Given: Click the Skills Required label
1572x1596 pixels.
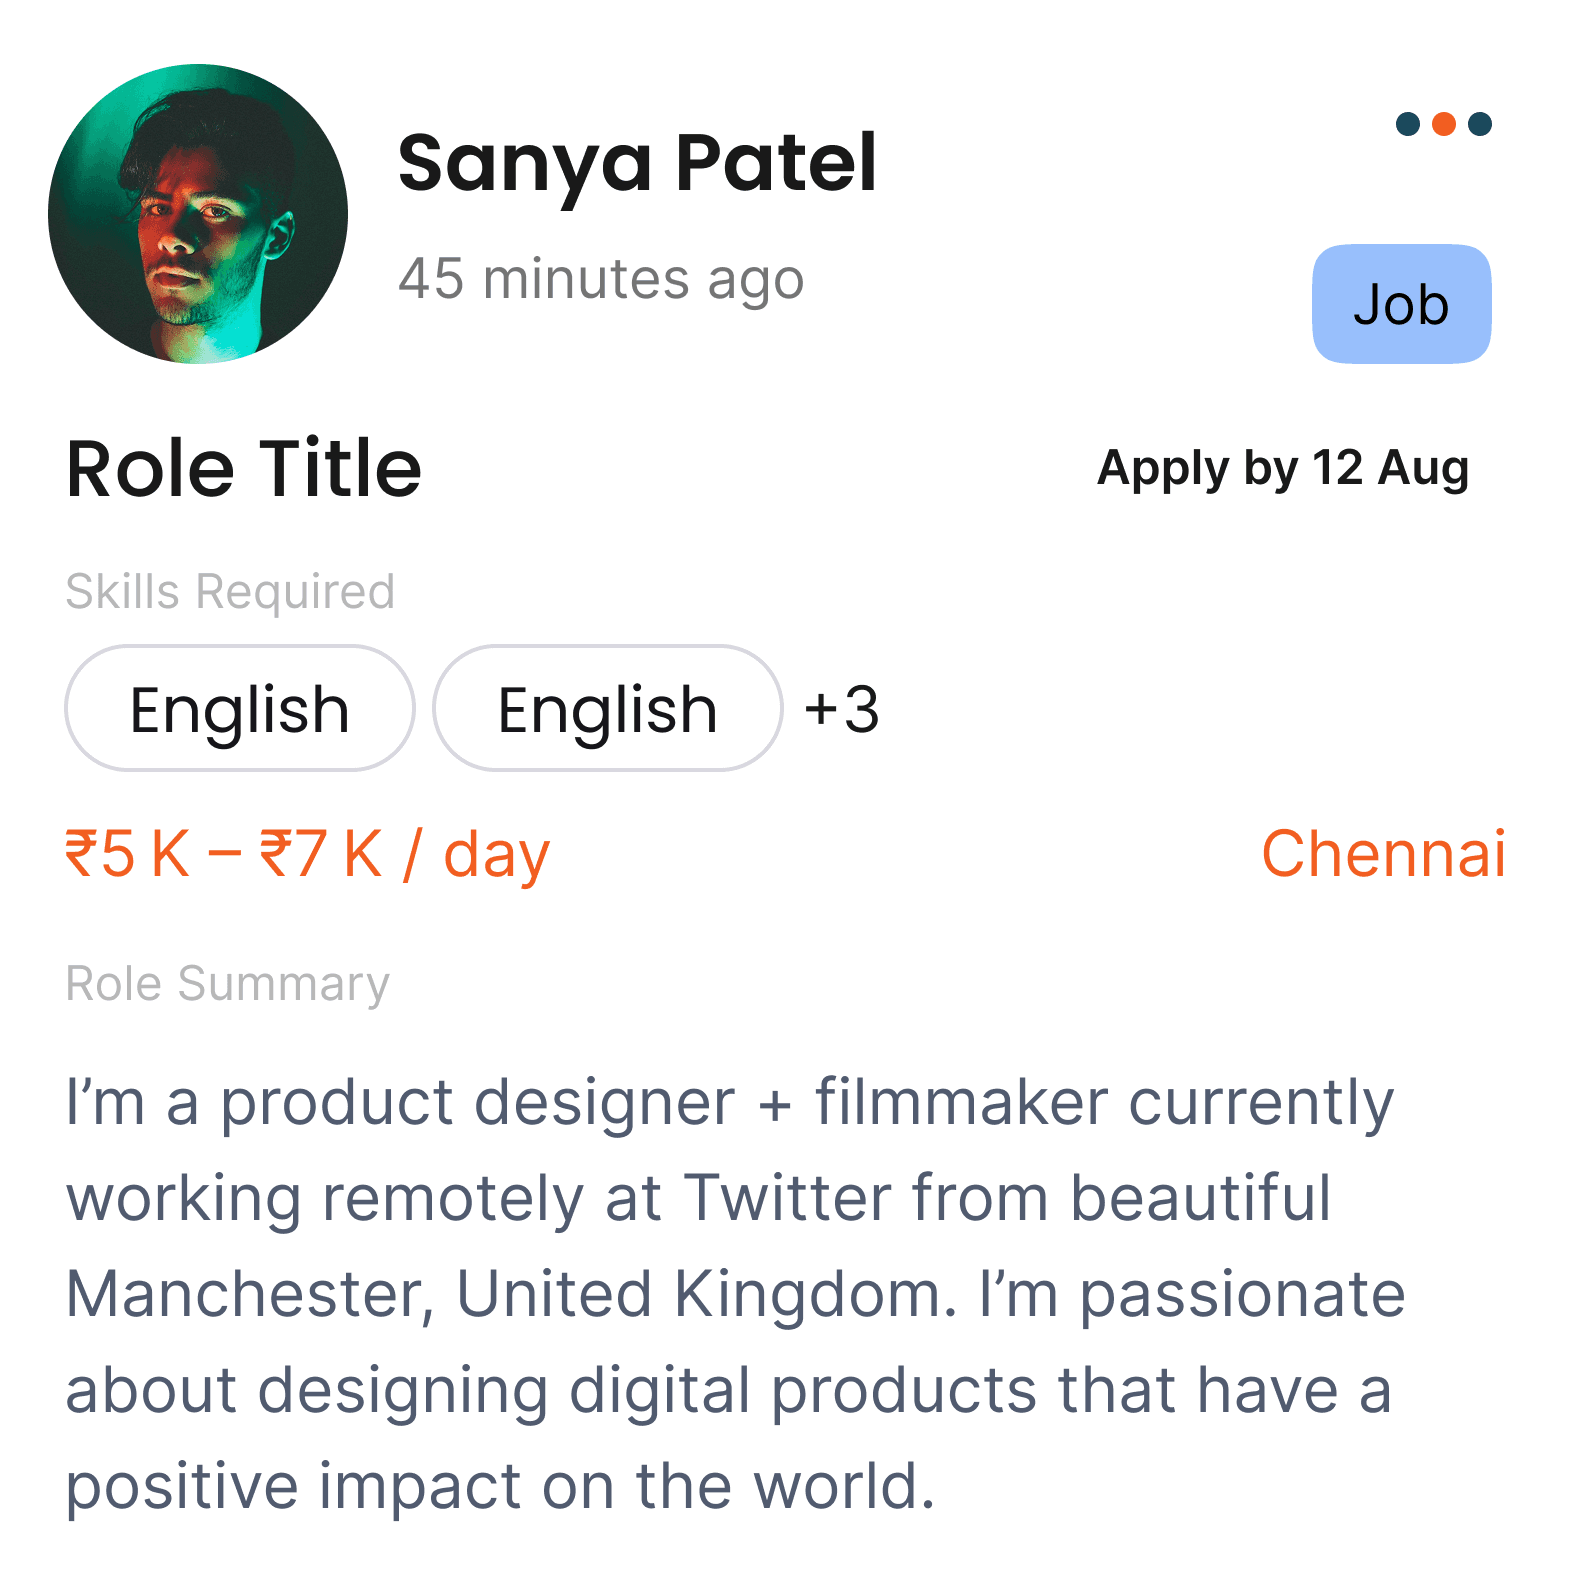Looking at the screenshot, I should coord(230,591).
